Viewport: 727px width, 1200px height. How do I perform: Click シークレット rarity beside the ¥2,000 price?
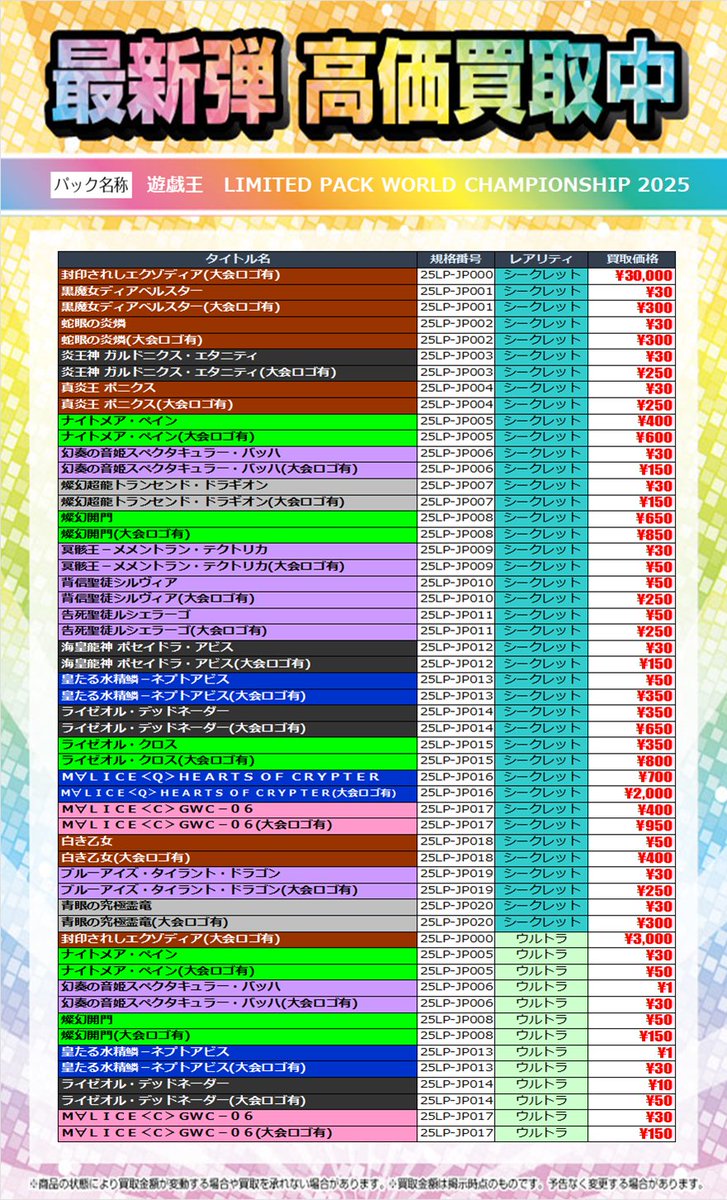pyautogui.click(x=539, y=793)
